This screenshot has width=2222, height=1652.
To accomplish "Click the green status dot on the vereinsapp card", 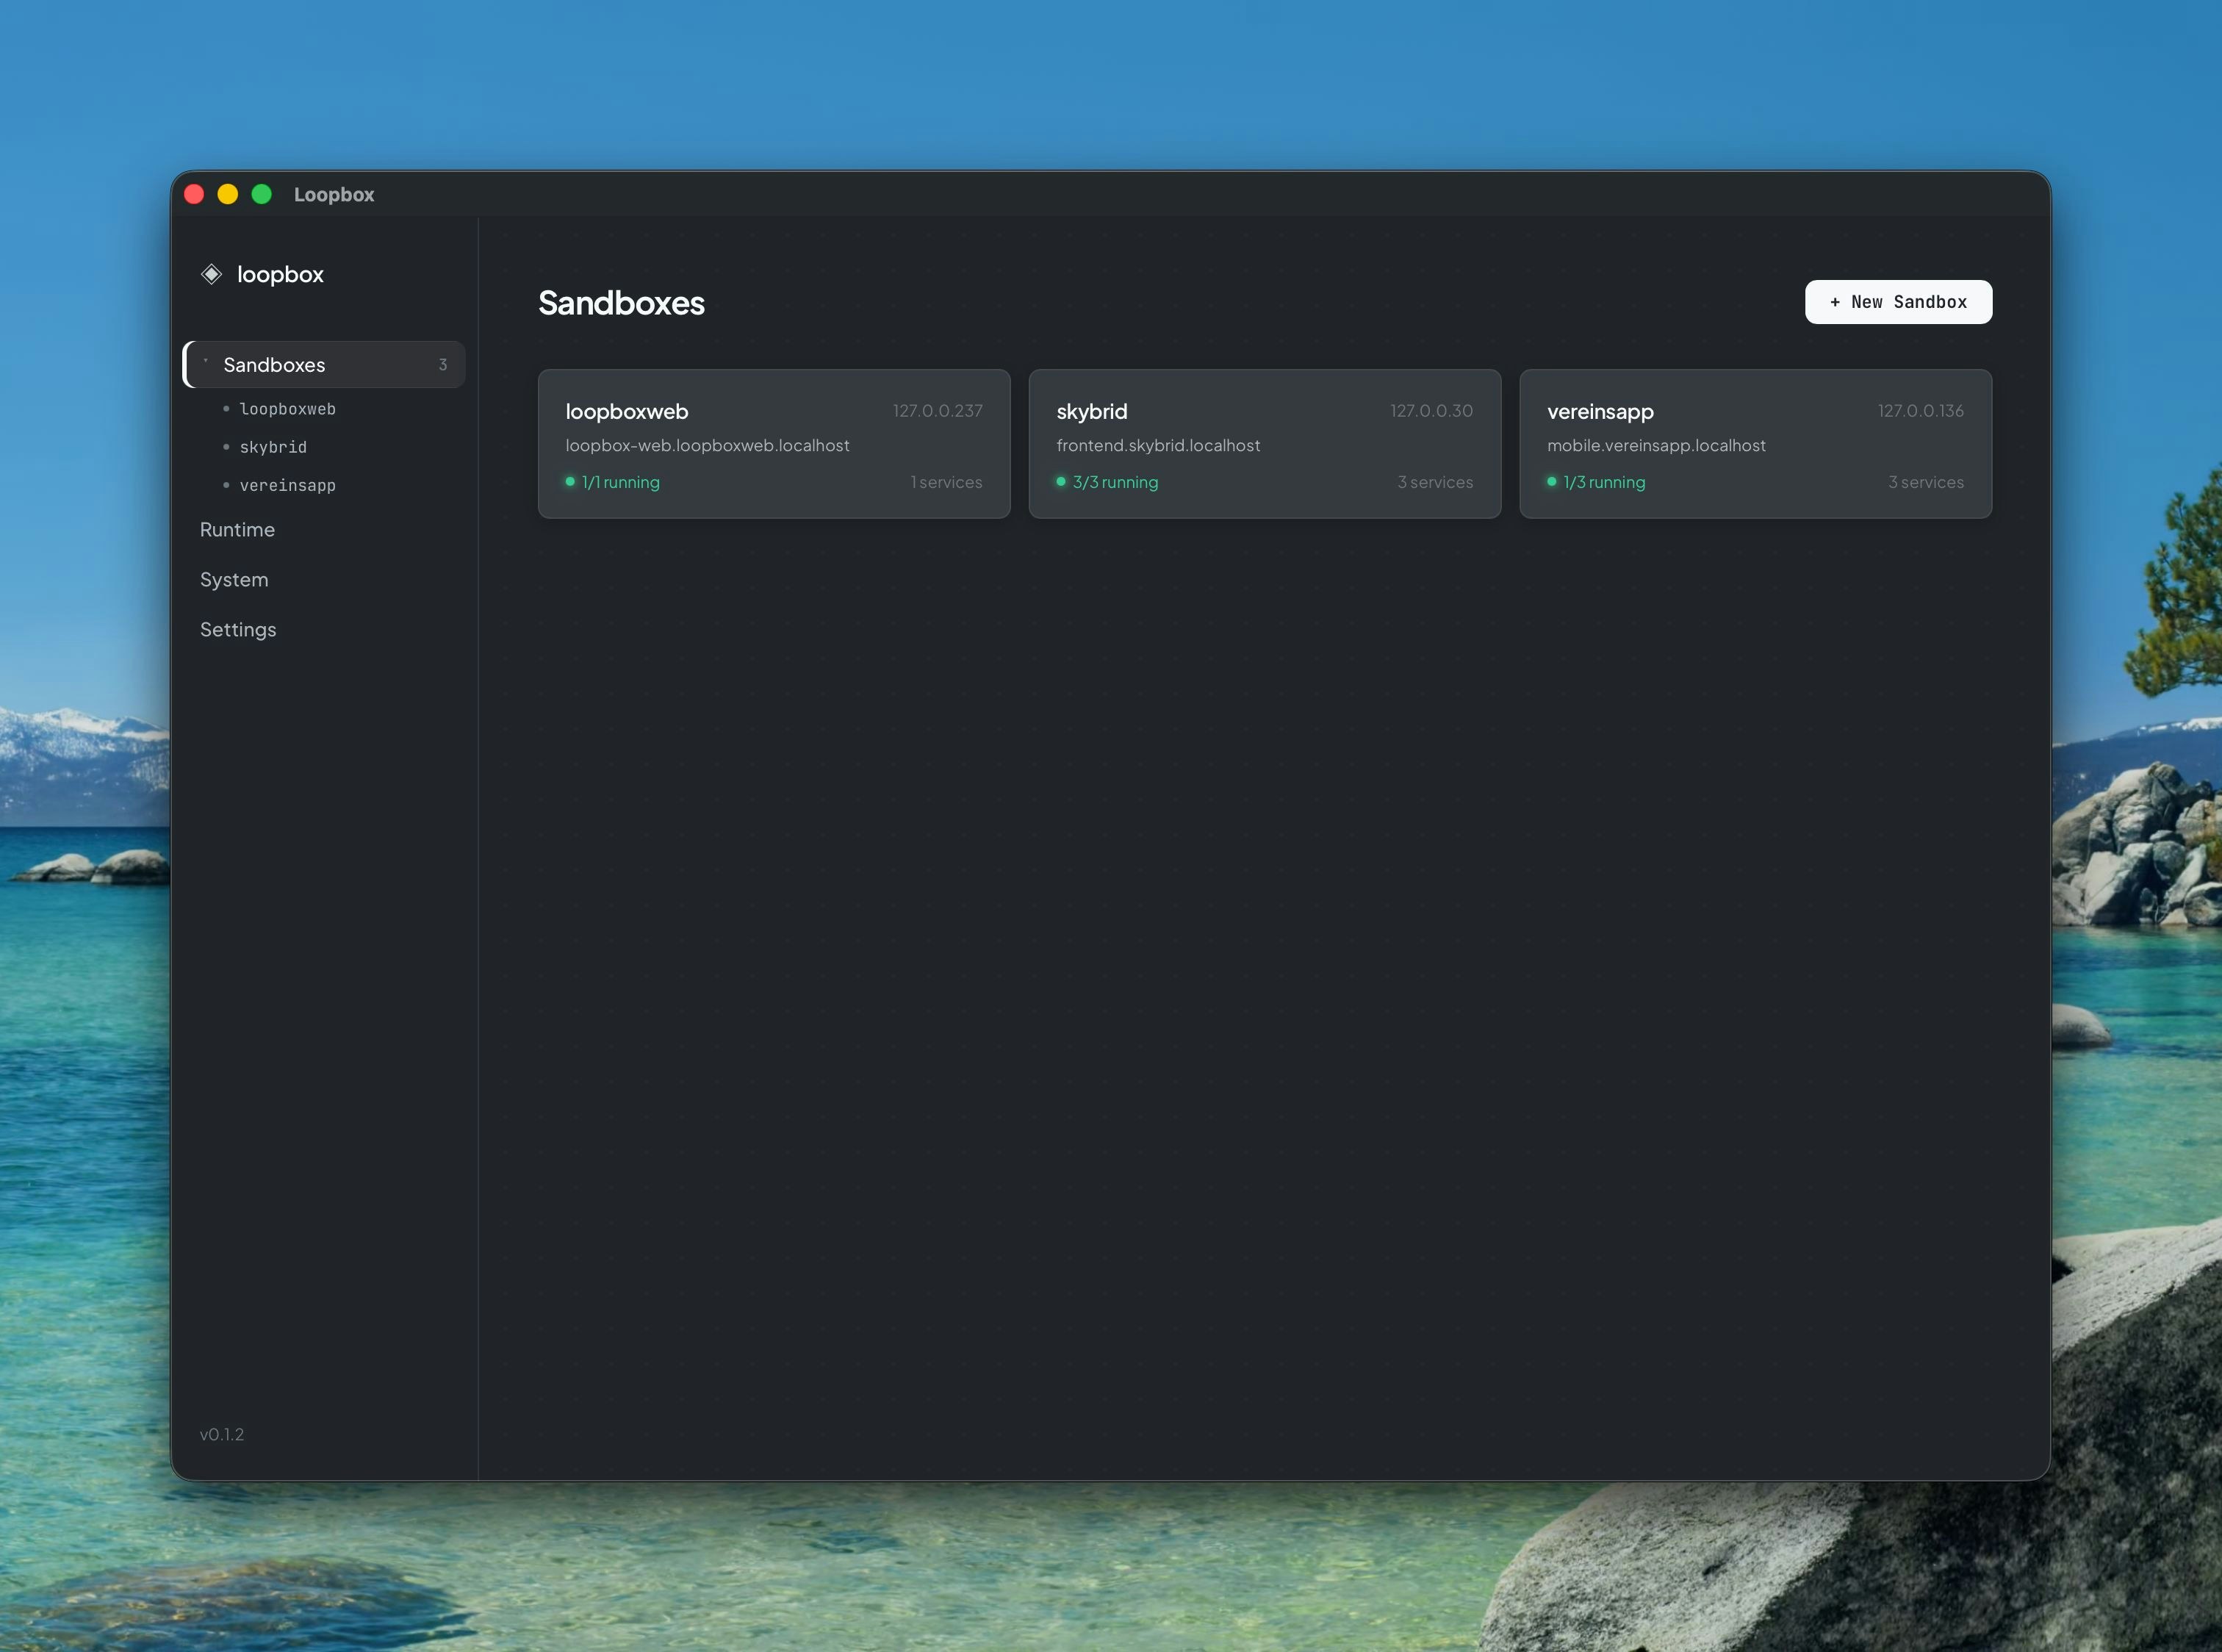I will coord(1552,481).
